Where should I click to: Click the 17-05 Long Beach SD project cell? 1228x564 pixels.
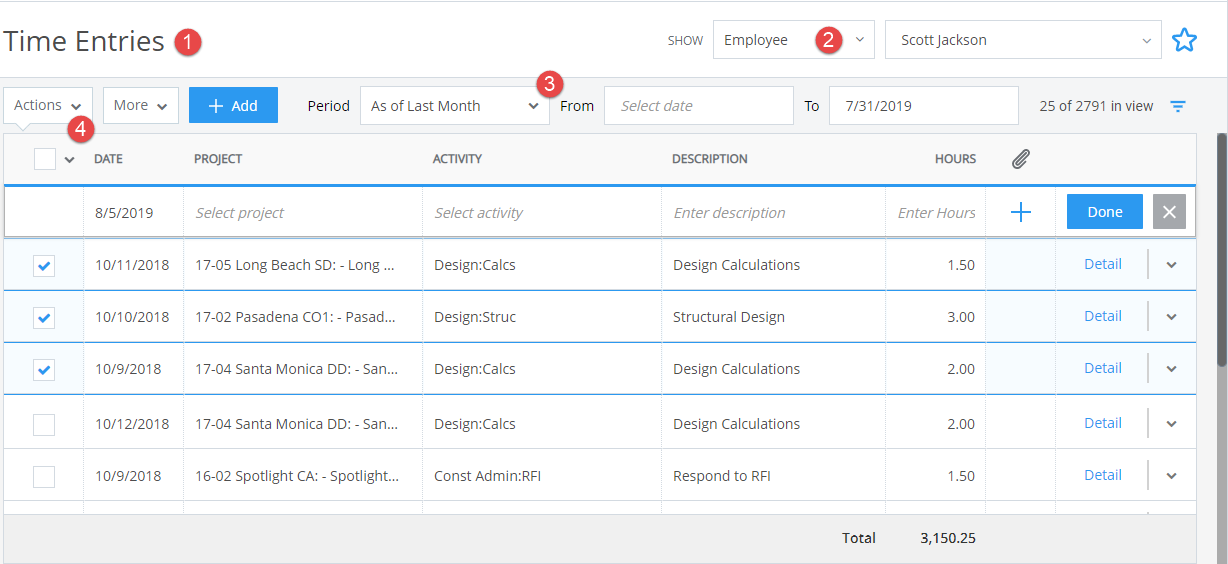[303, 265]
